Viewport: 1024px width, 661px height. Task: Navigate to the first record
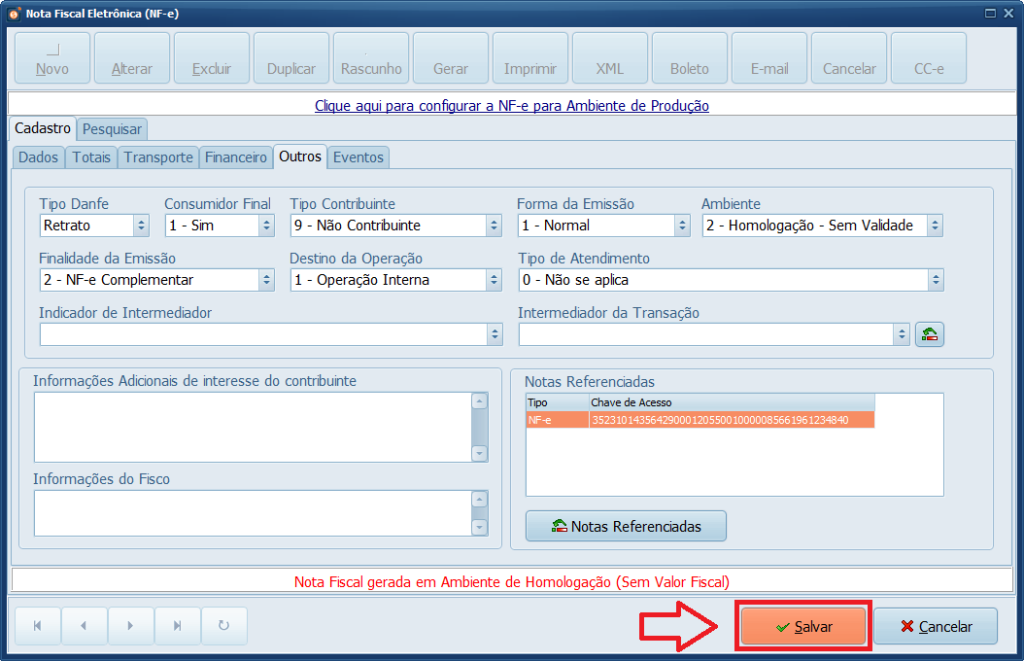37,626
